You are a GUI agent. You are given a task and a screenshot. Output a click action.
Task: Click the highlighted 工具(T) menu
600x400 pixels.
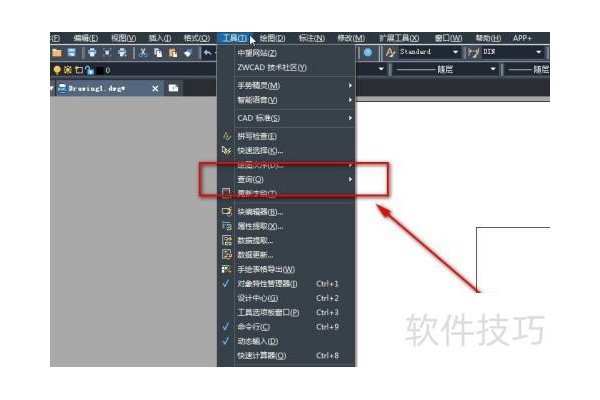(x=235, y=38)
